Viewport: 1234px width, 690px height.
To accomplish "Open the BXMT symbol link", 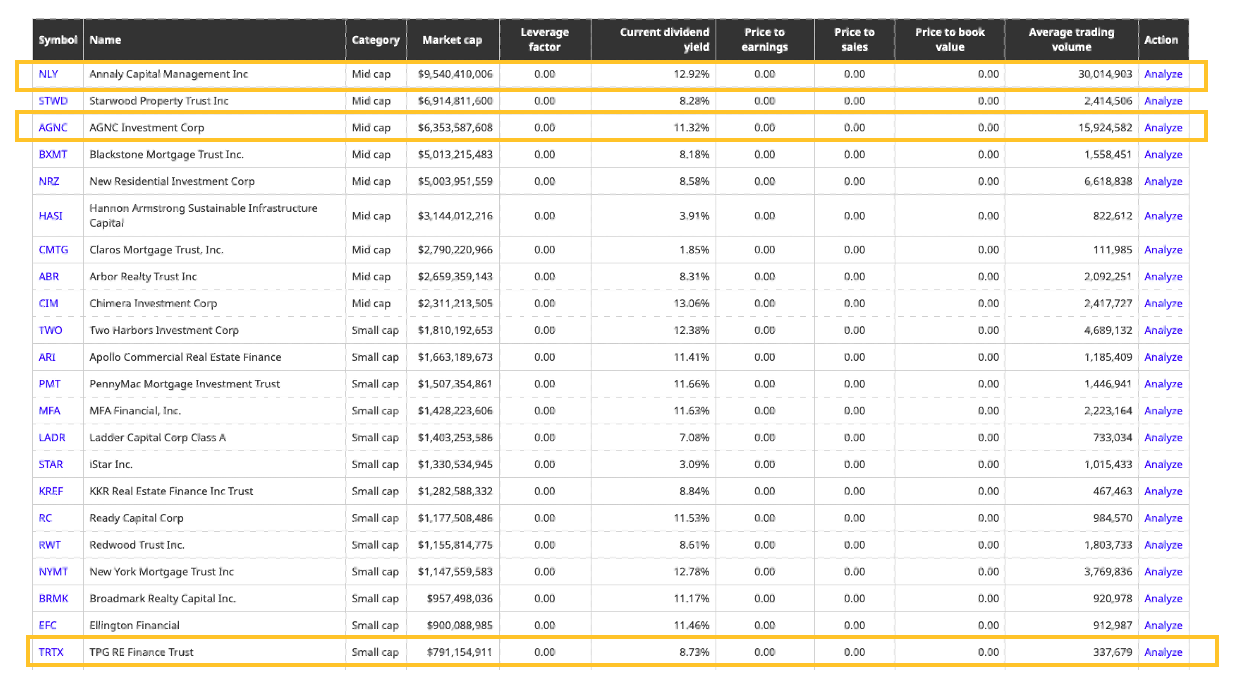I will (53, 155).
